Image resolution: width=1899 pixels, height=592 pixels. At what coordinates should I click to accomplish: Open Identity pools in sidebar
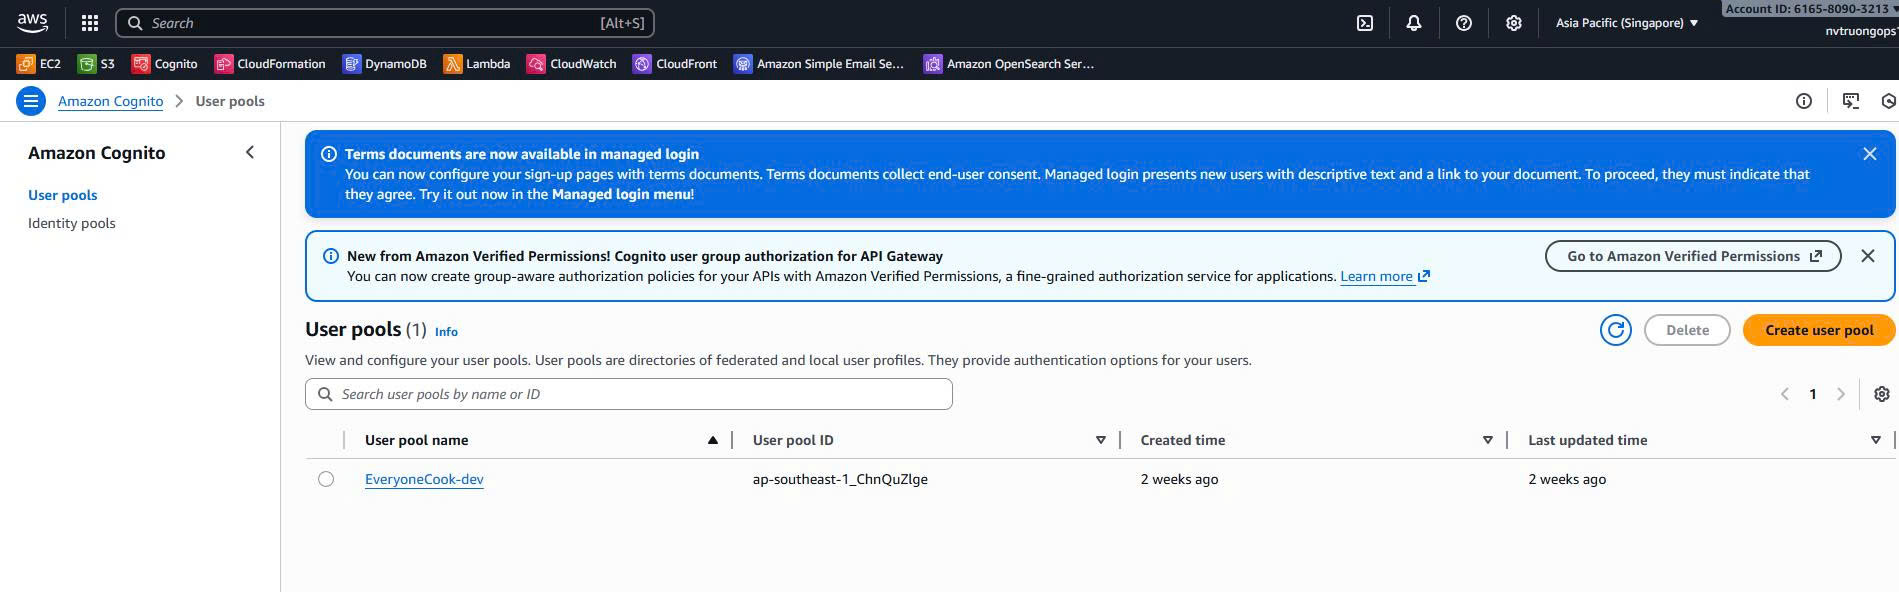(x=72, y=223)
